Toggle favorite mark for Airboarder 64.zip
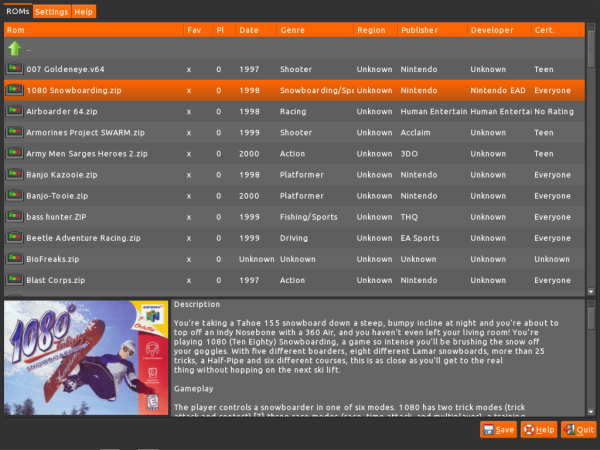This screenshot has width=600, height=450. [189, 112]
